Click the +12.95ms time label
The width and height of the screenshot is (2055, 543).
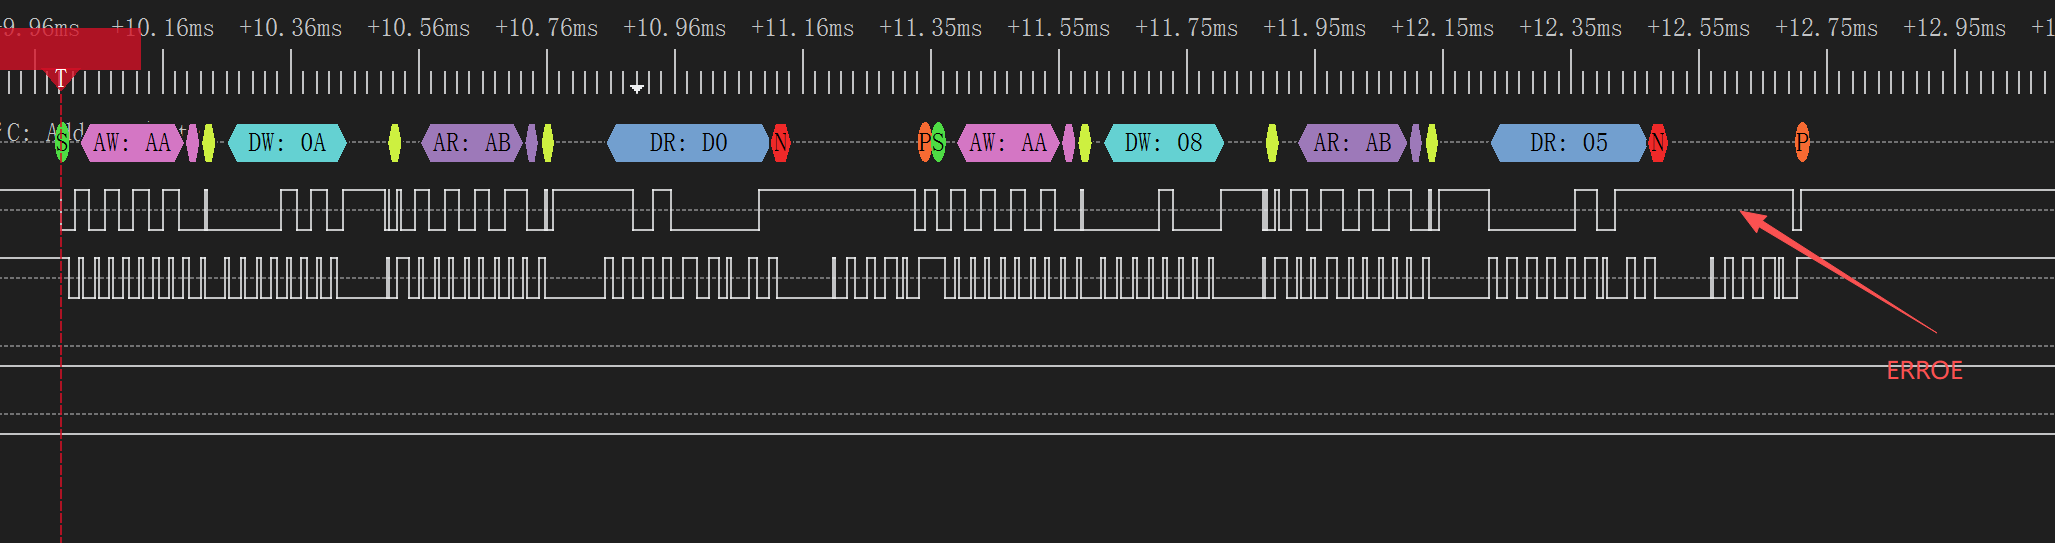pos(1955,28)
